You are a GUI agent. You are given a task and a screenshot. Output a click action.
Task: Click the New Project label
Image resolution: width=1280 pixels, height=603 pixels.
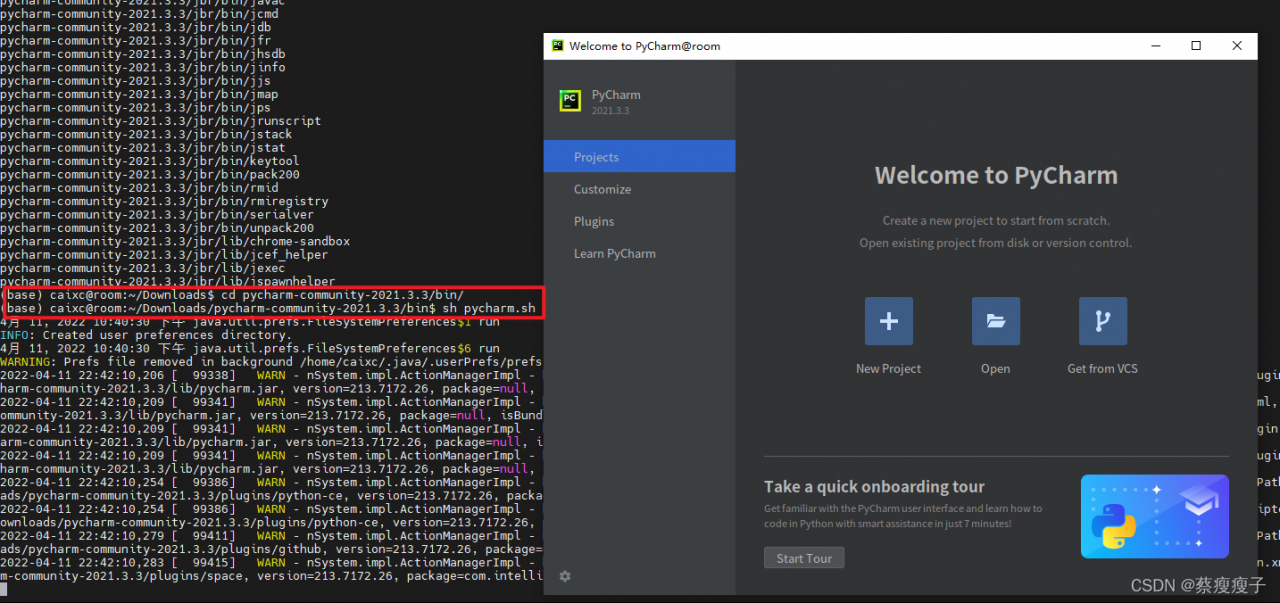[888, 369]
